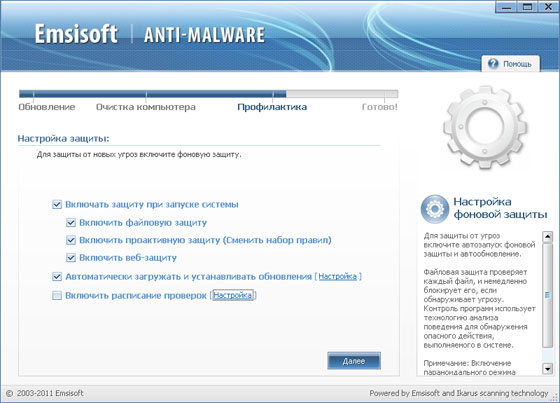Click the large gear icon
Screen dimensions: 560x403
[x=485, y=126]
